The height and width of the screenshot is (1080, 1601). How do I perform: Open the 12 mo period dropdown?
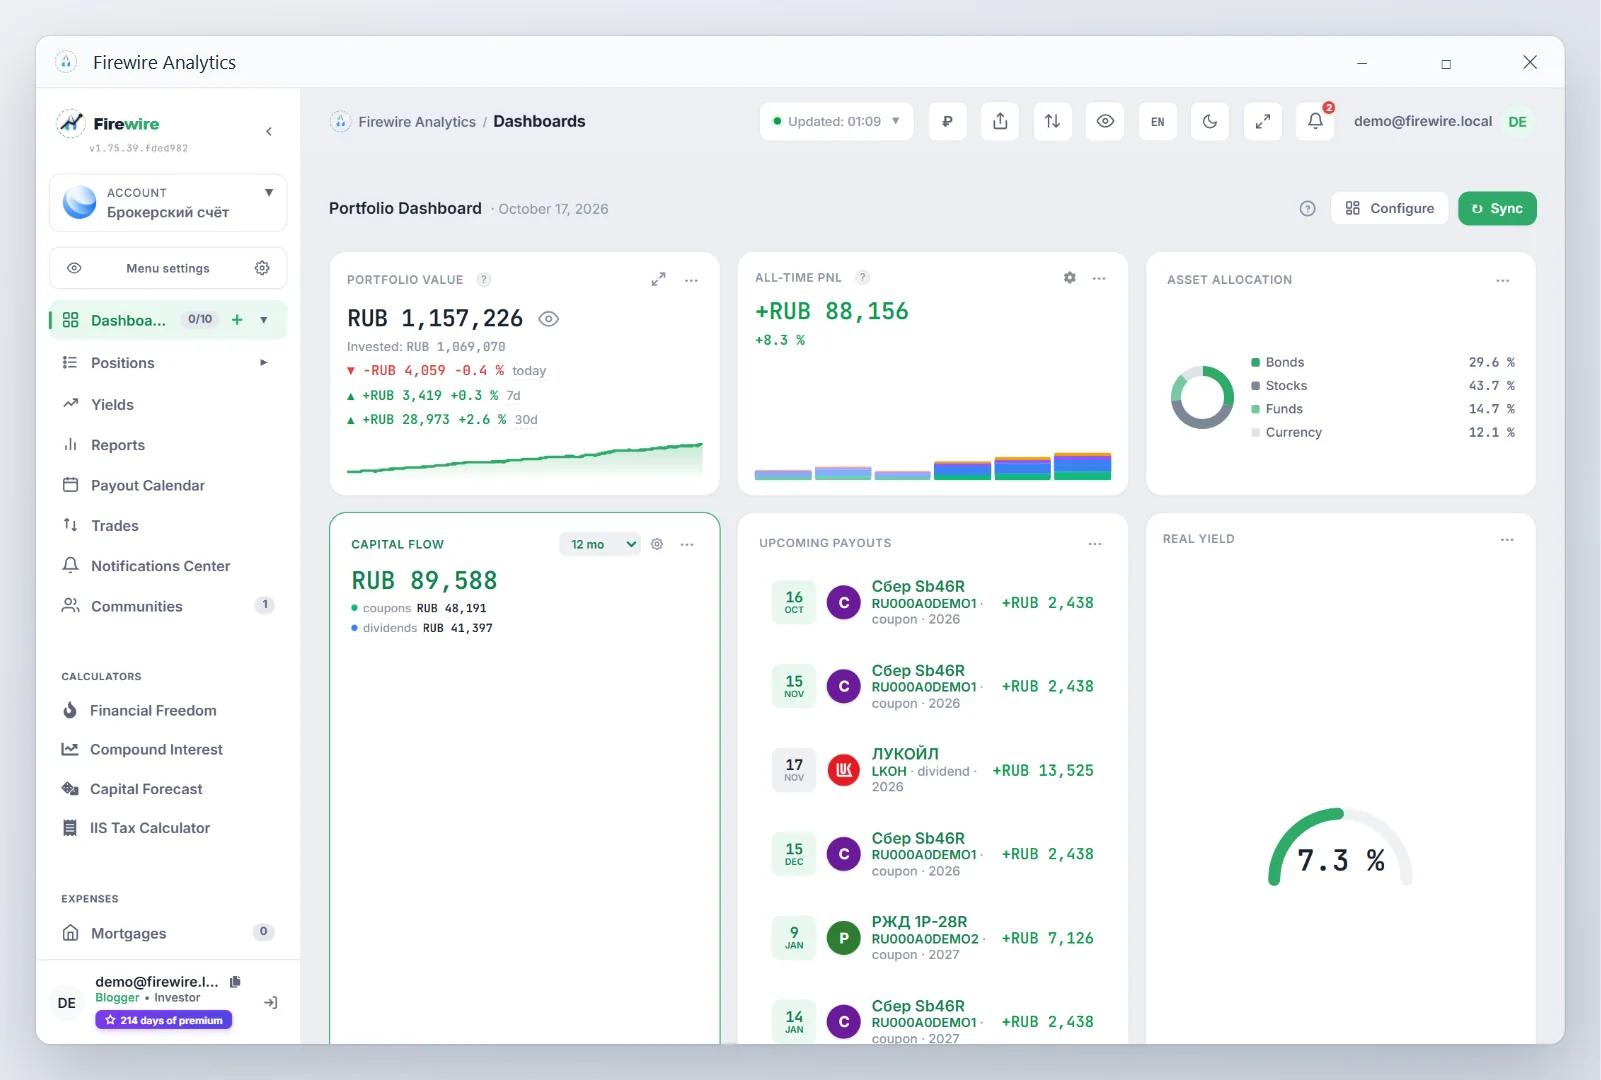[600, 544]
